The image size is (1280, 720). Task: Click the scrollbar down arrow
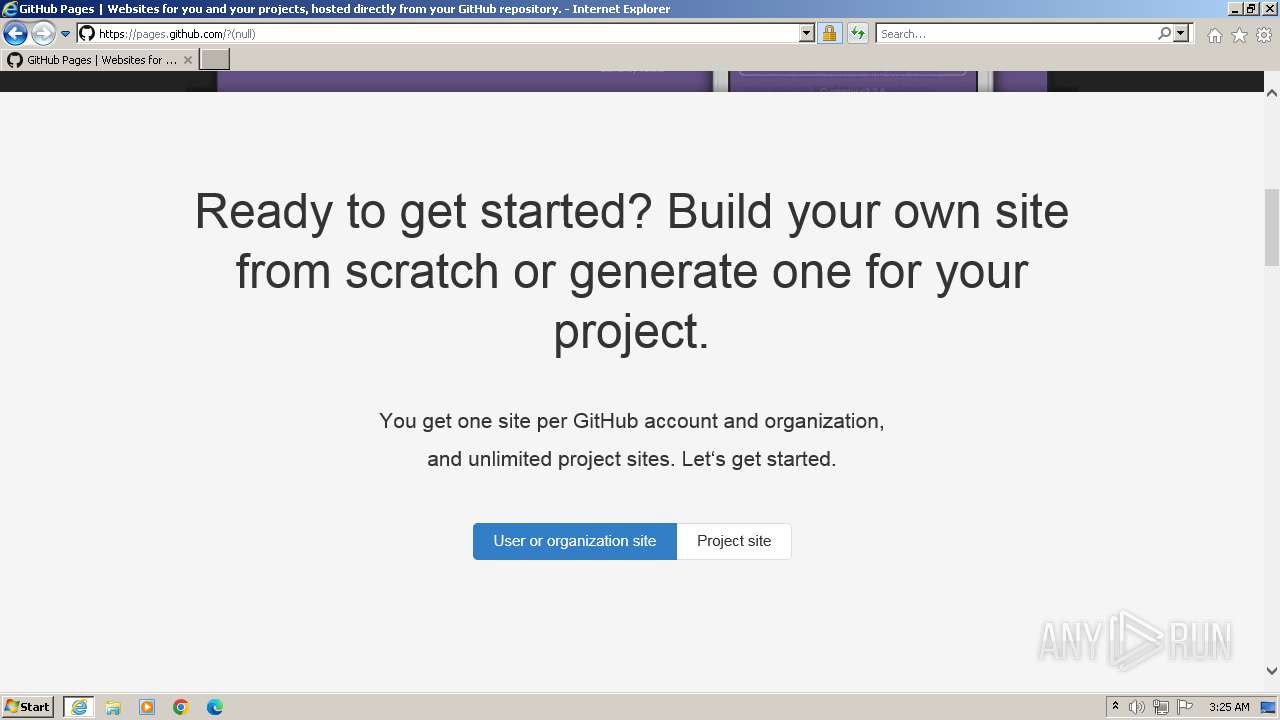click(x=1272, y=671)
